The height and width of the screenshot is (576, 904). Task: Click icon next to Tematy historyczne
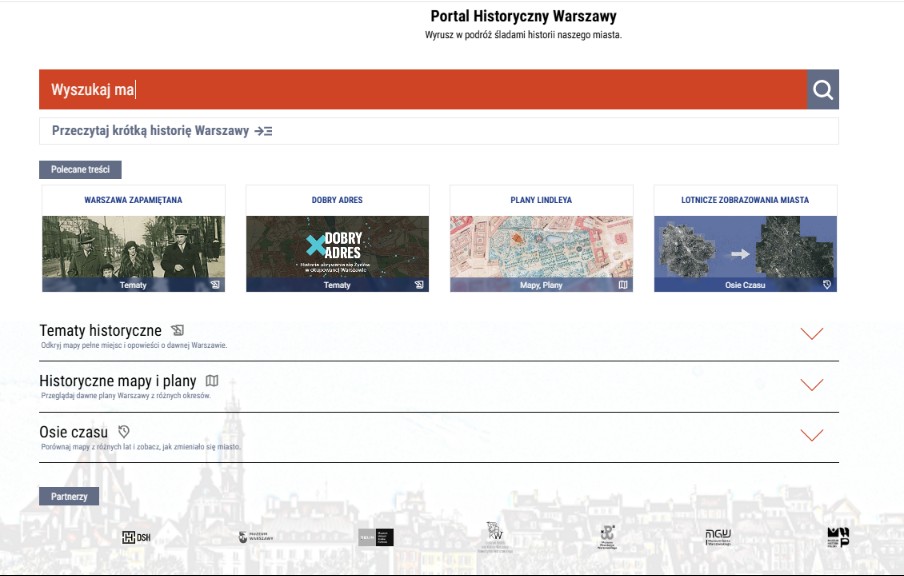pos(178,330)
